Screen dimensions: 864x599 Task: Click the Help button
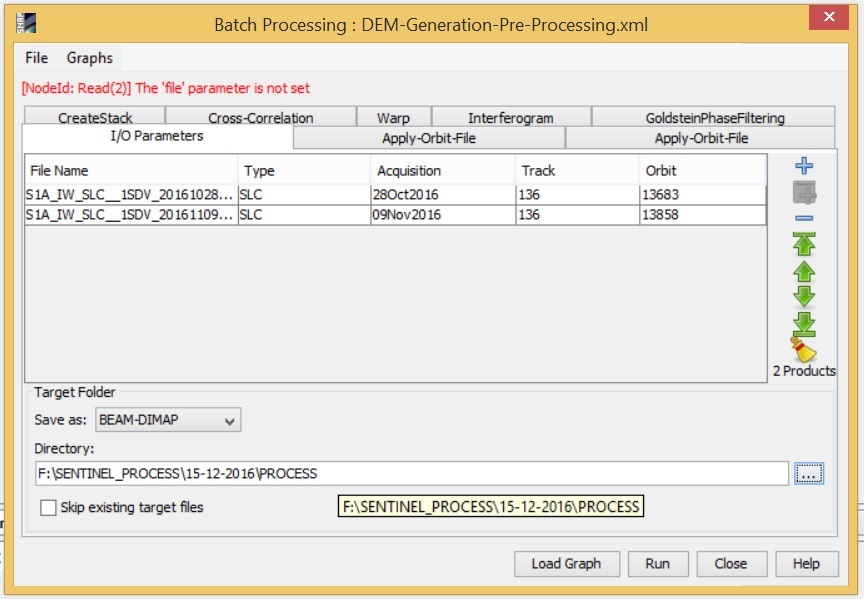click(x=806, y=563)
